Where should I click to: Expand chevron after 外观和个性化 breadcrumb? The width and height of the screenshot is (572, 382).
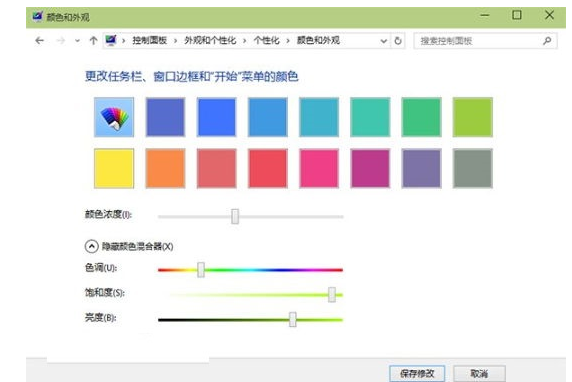click(244, 40)
